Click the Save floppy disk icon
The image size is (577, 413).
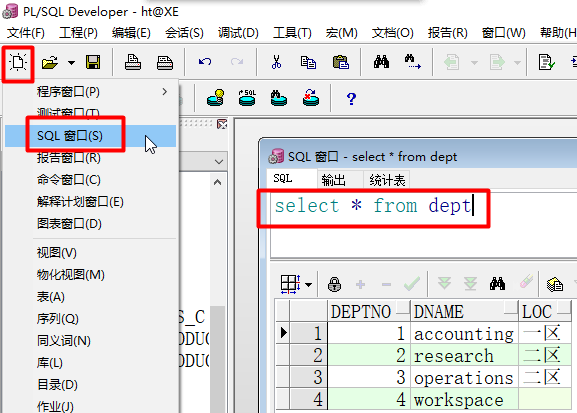pos(93,62)
